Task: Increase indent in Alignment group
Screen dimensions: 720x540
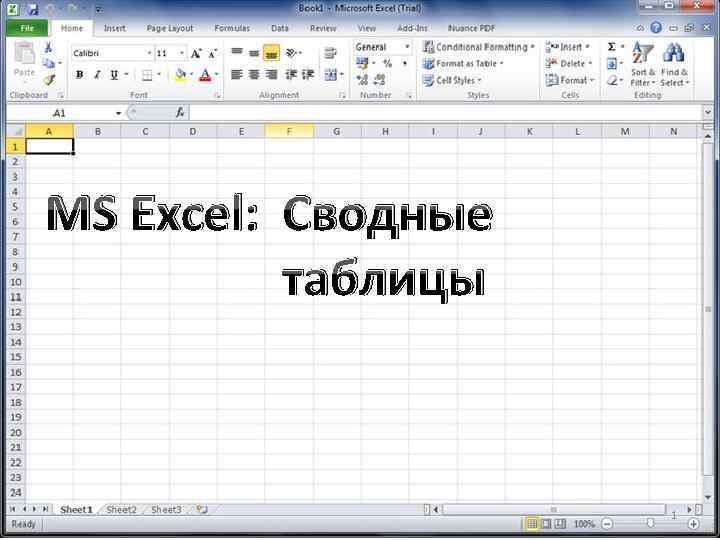Action: click(x=308, y=74)
